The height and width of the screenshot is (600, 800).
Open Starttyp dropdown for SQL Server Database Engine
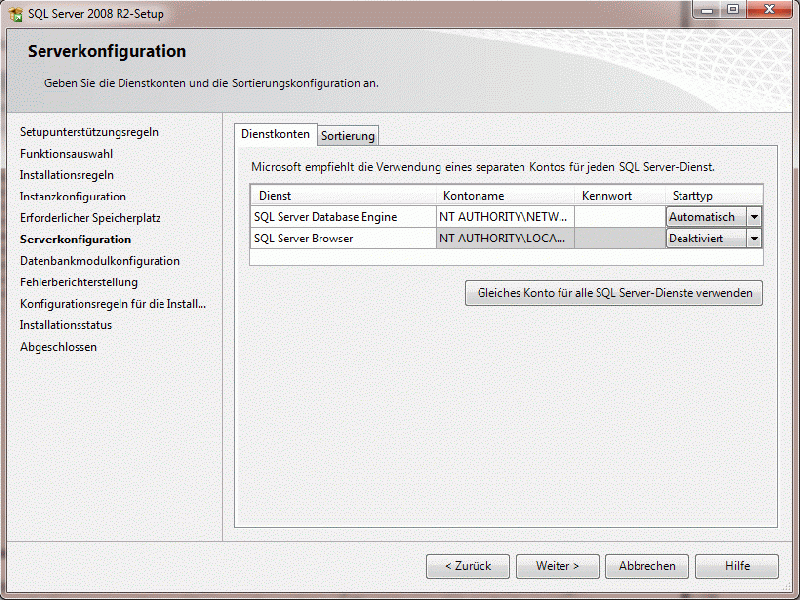point(754,217)
